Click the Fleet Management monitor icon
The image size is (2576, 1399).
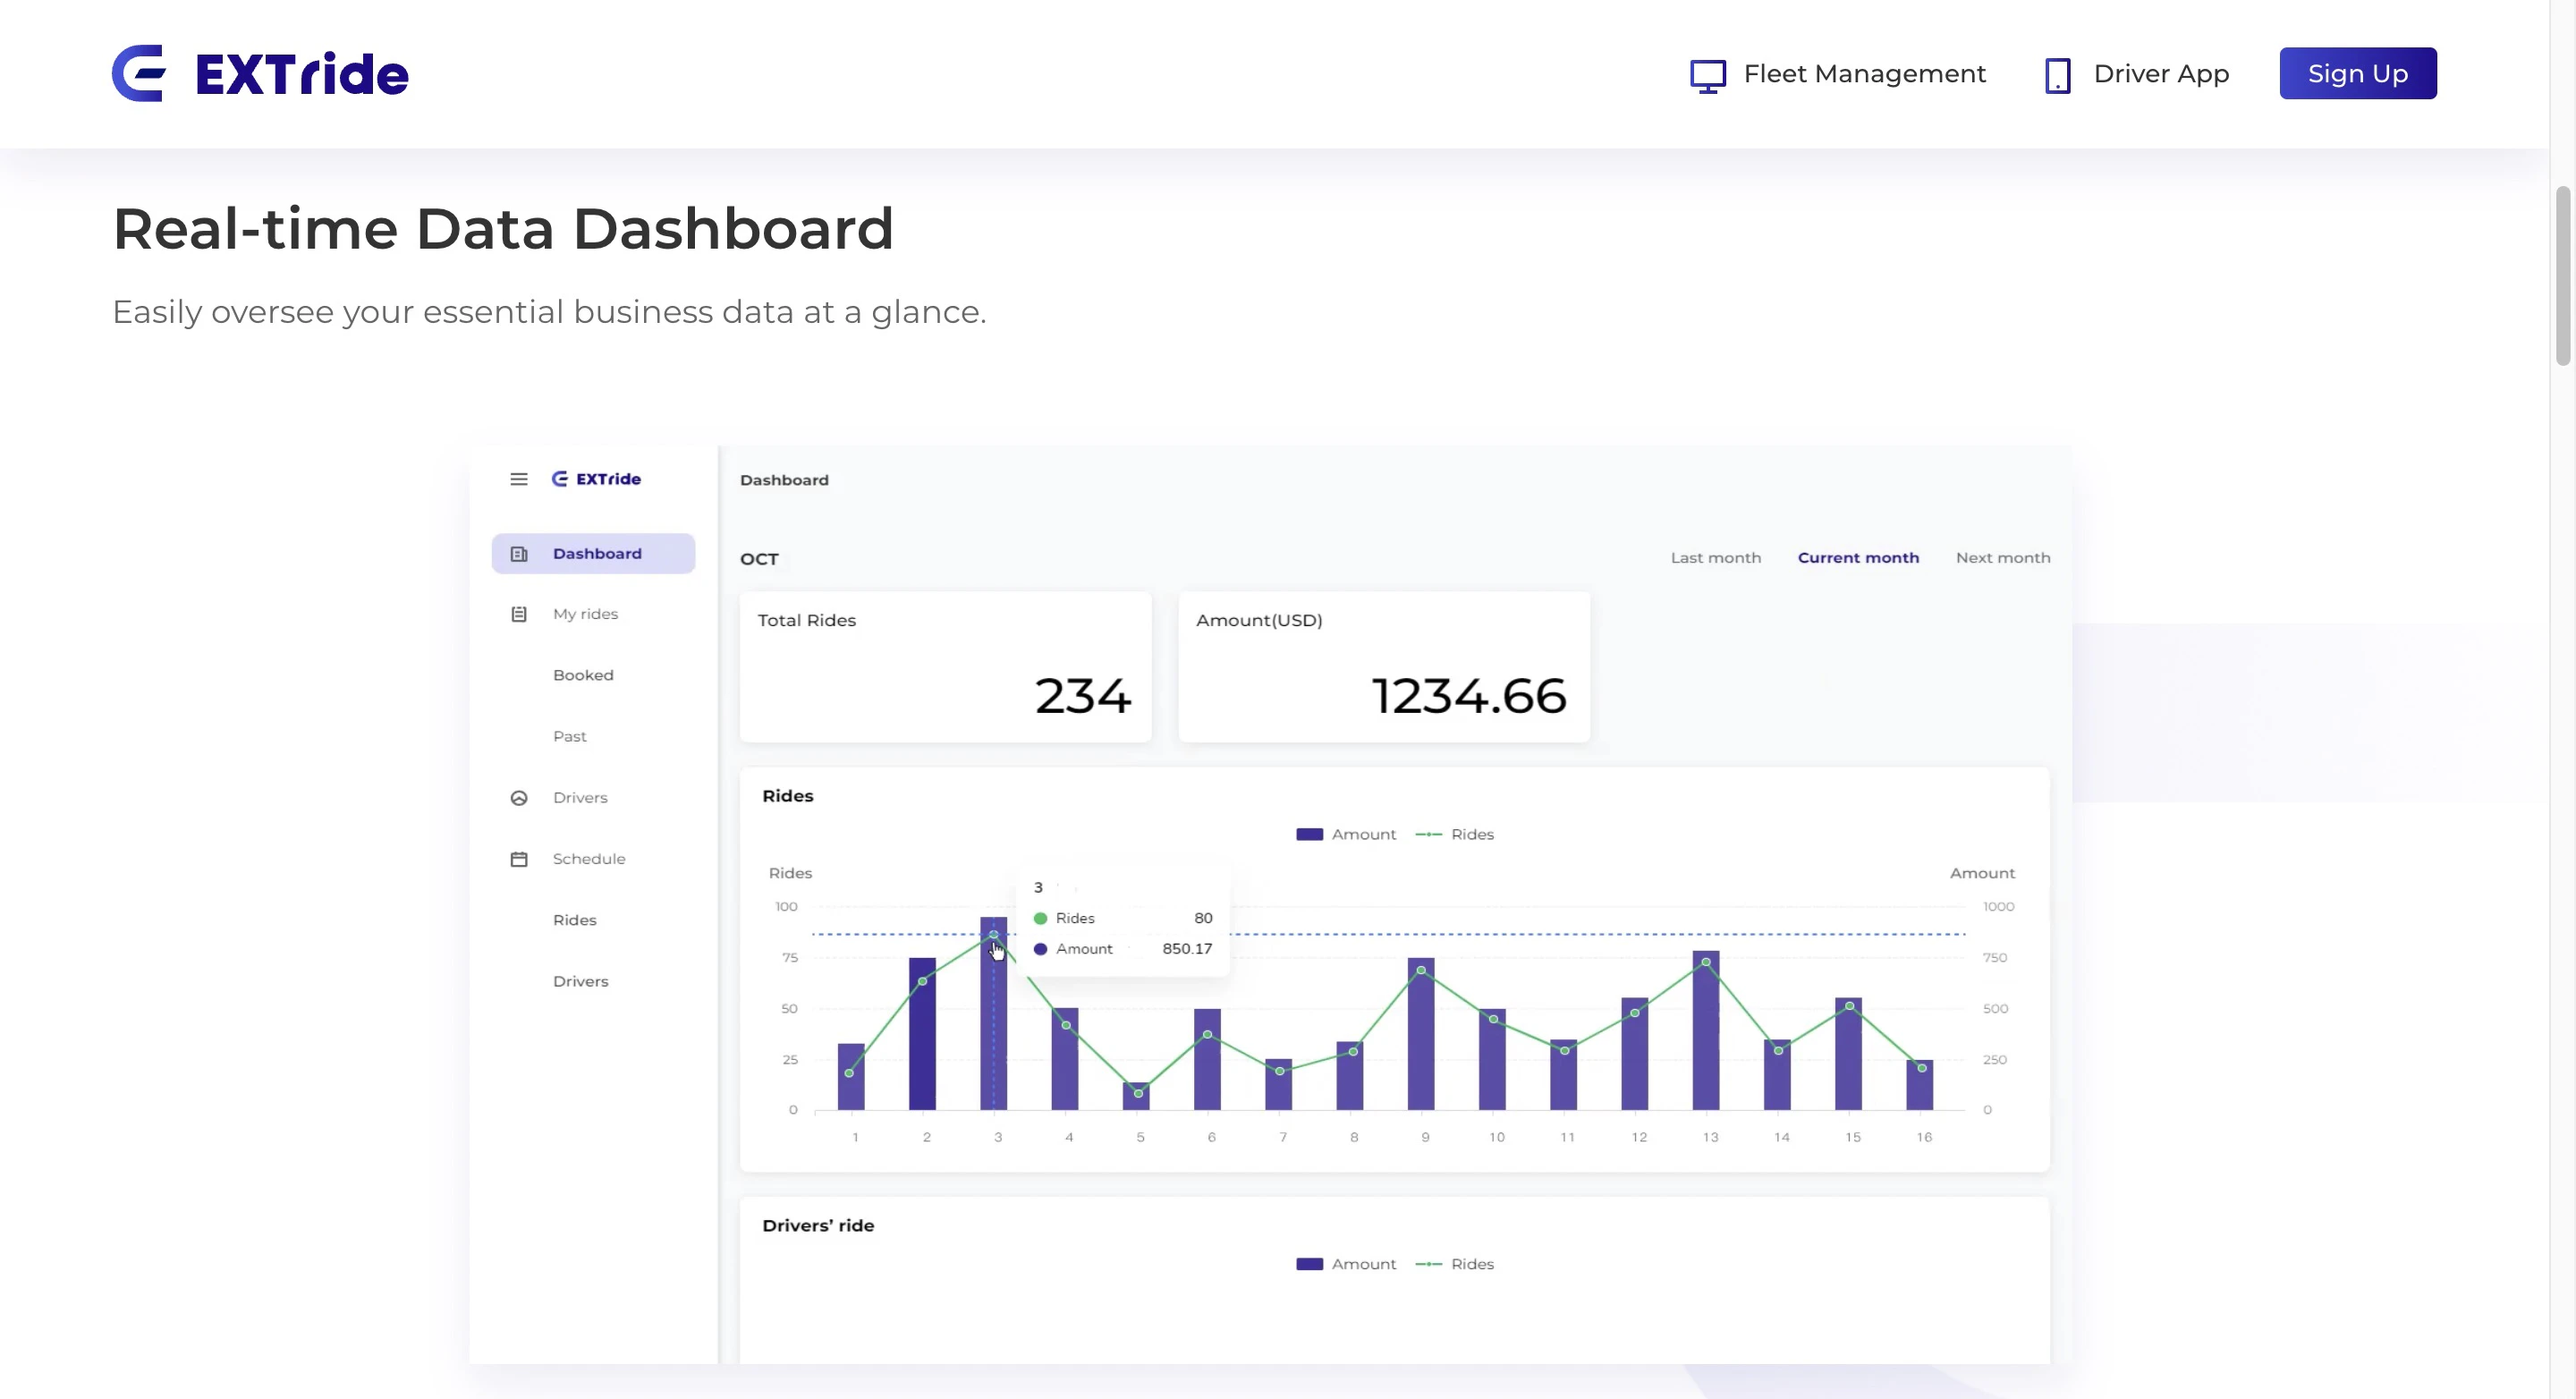click(1707, 75)
